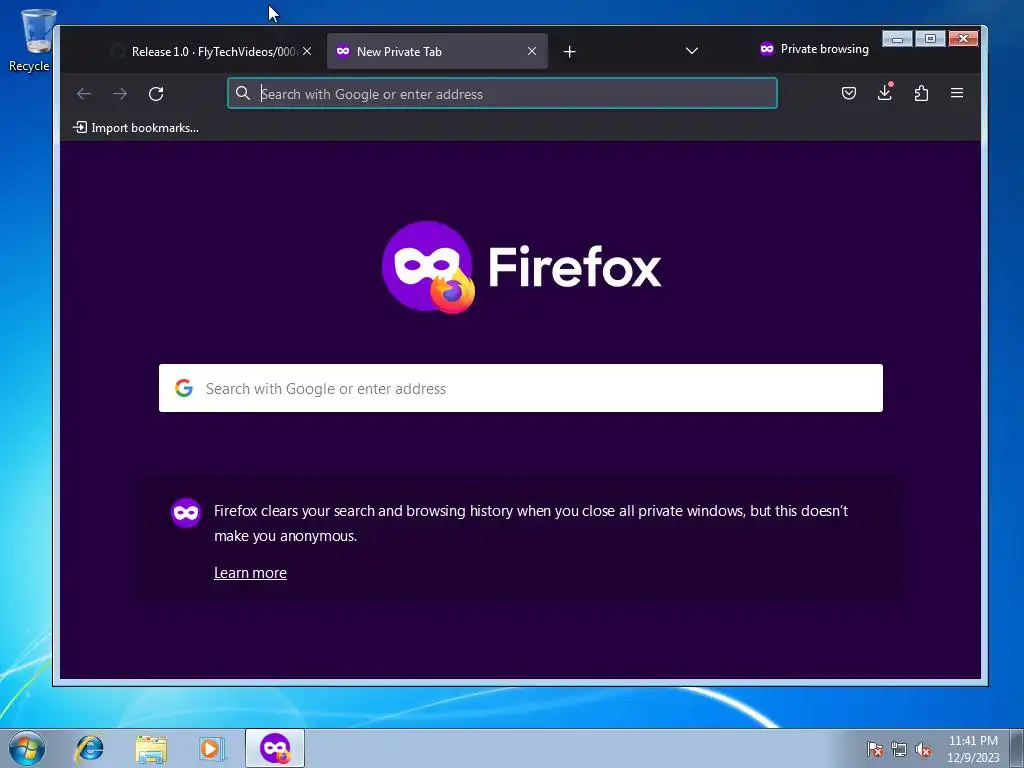Open the Learn more link
The height and width of the screenshot is (768, 1024).
250,573
